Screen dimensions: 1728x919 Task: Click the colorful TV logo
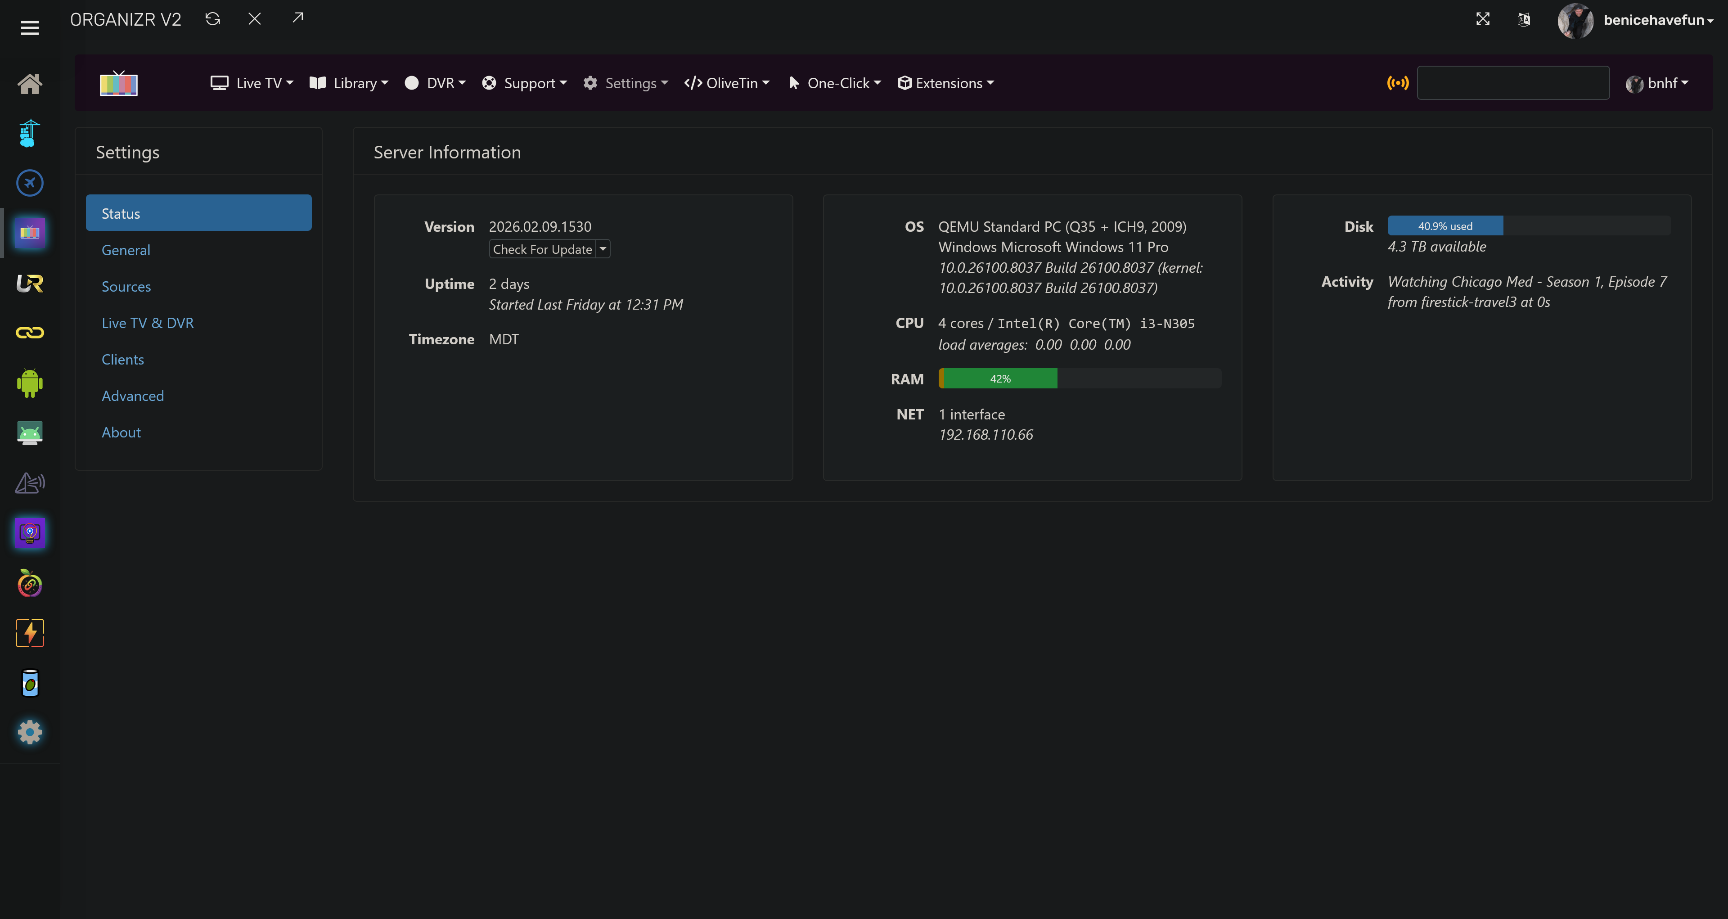tap(119, 83)
